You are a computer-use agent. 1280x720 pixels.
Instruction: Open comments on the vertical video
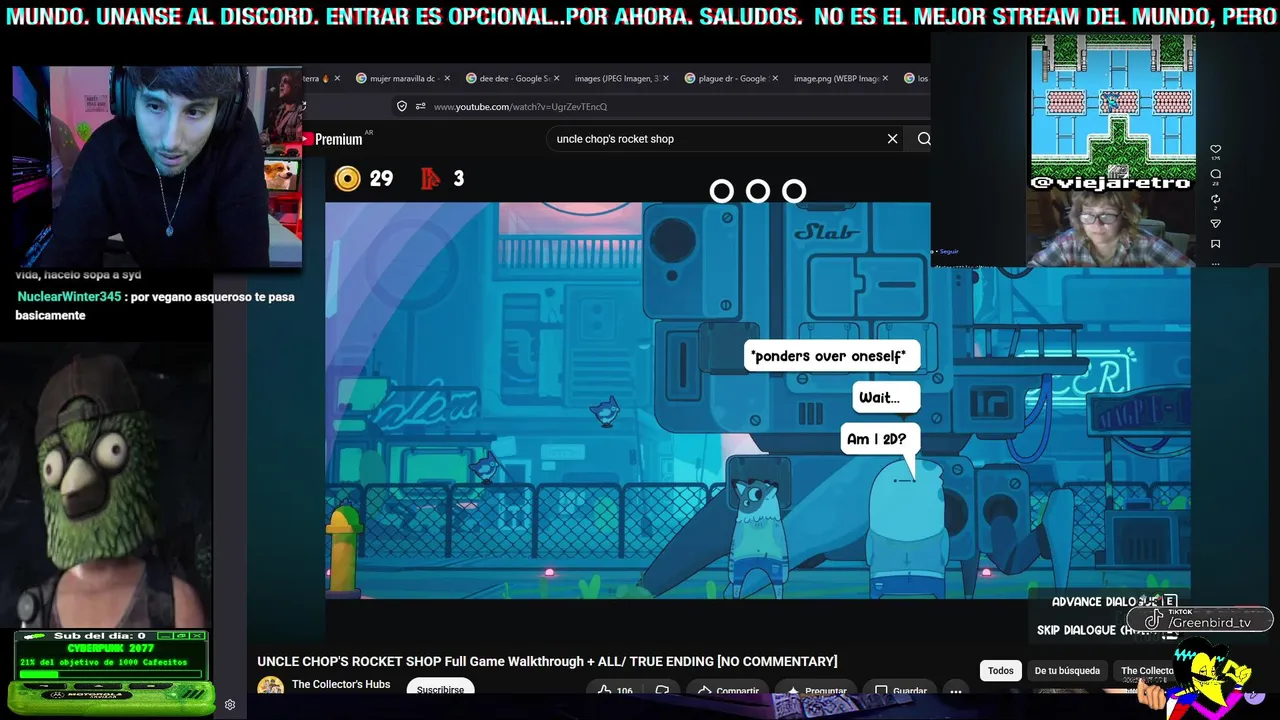pos(1216,174)
